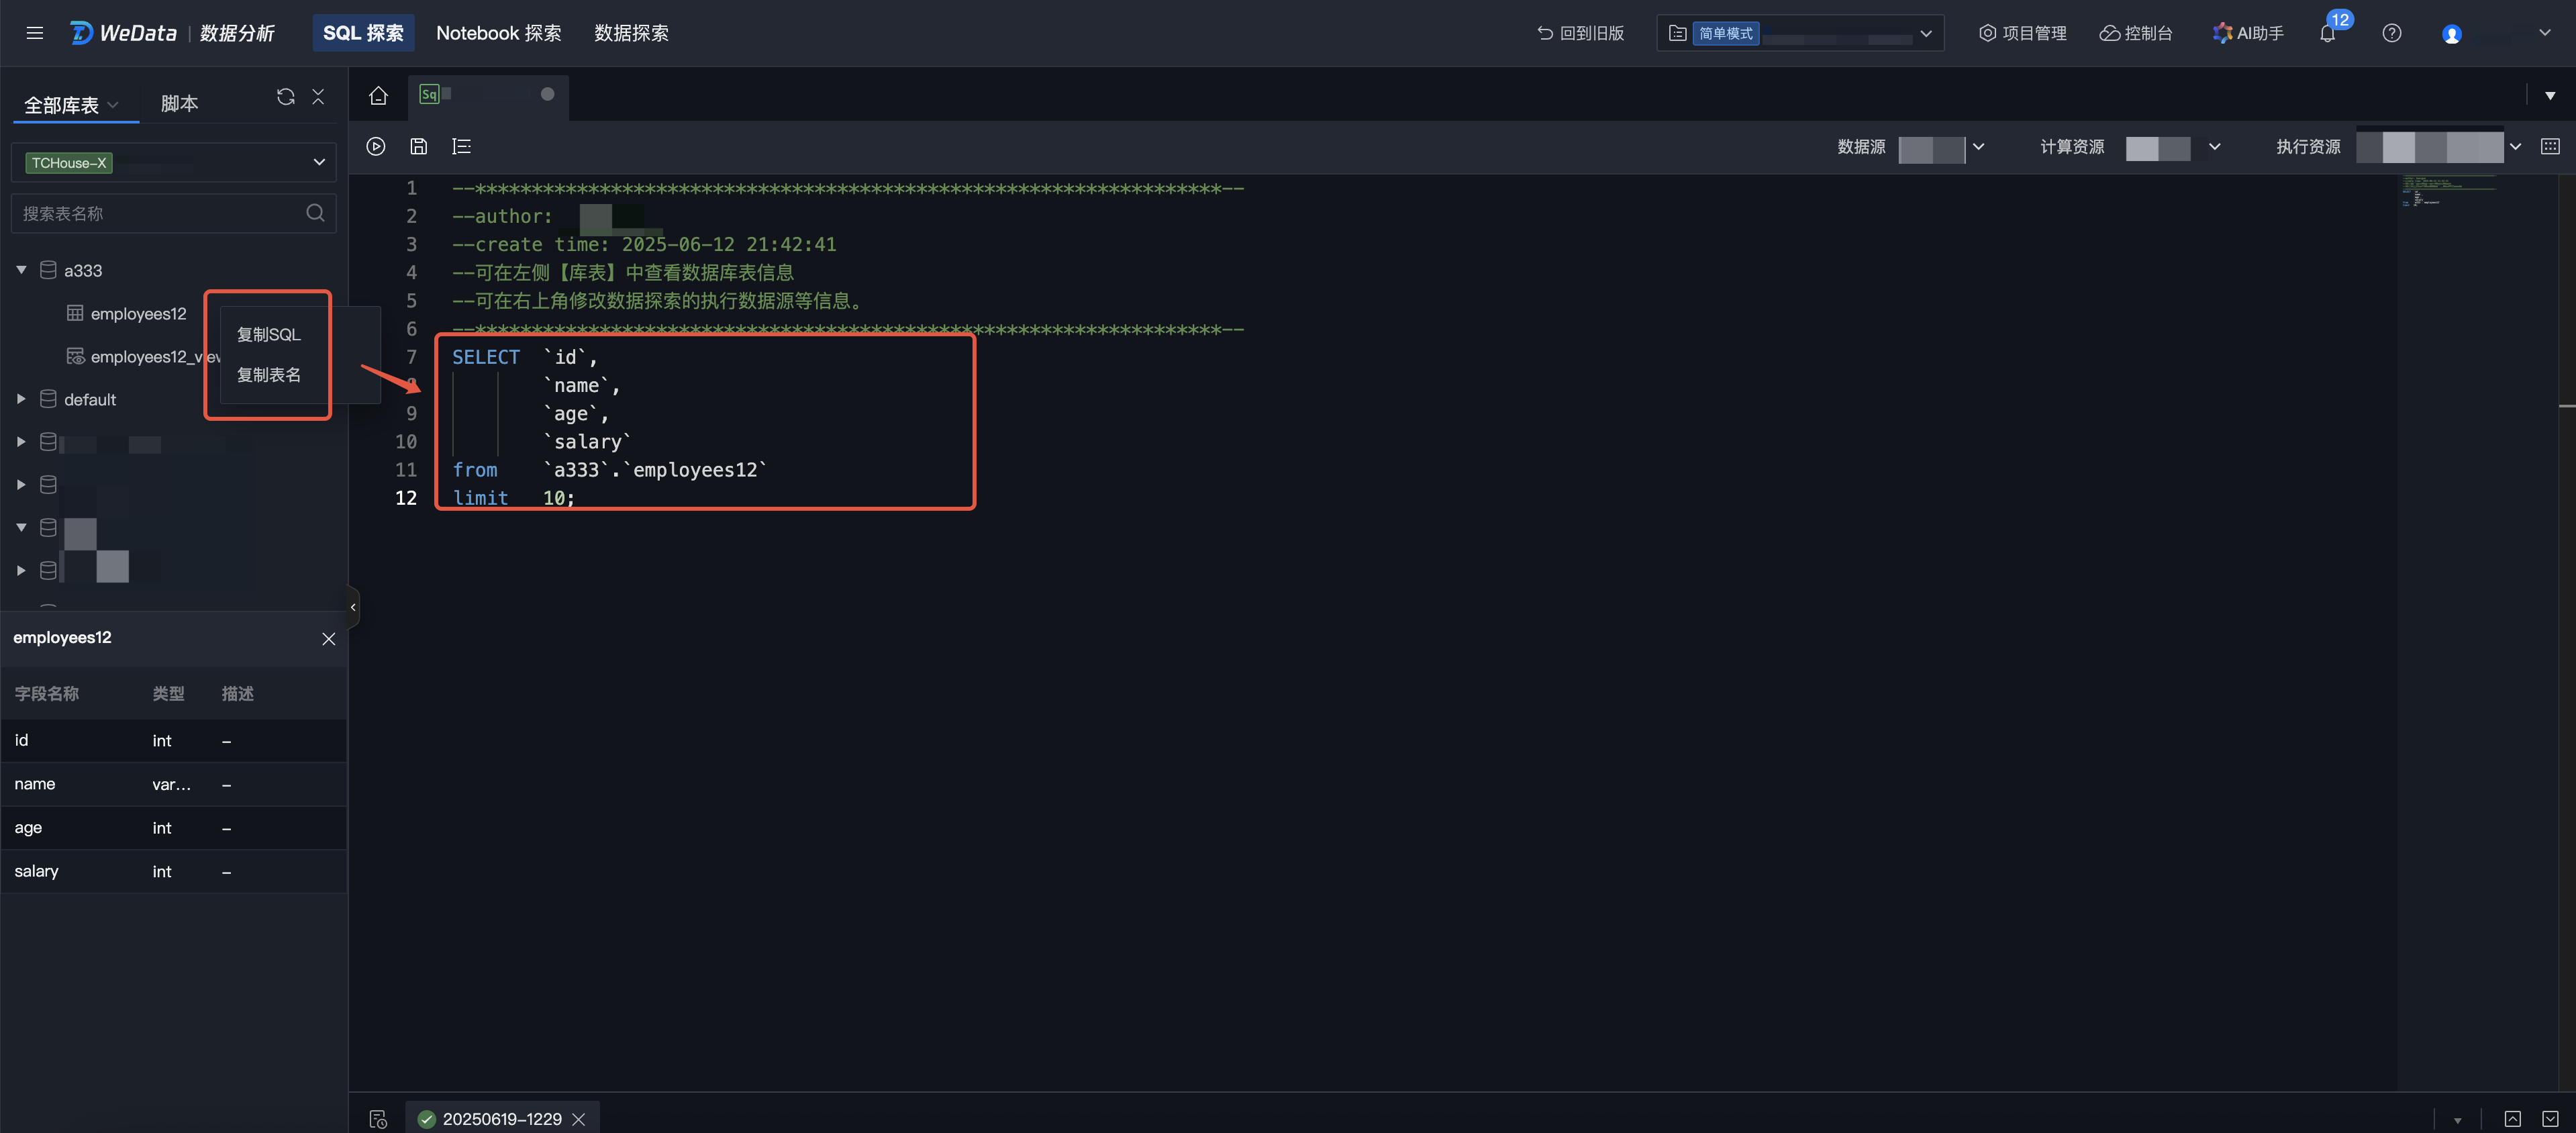Viewport: 2576px width, 1133px height.
Task: Click 回到旧版 link
Action: click(x=1581, y=33)
